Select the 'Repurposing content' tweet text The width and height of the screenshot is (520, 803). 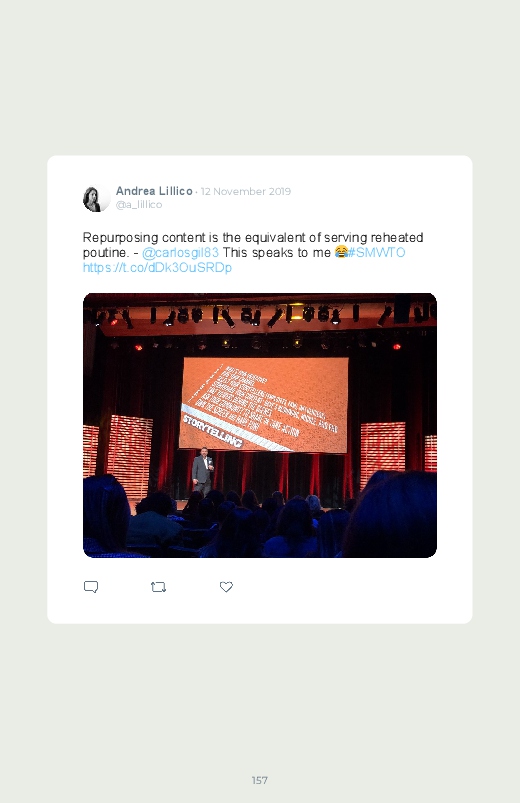point(253,252)
